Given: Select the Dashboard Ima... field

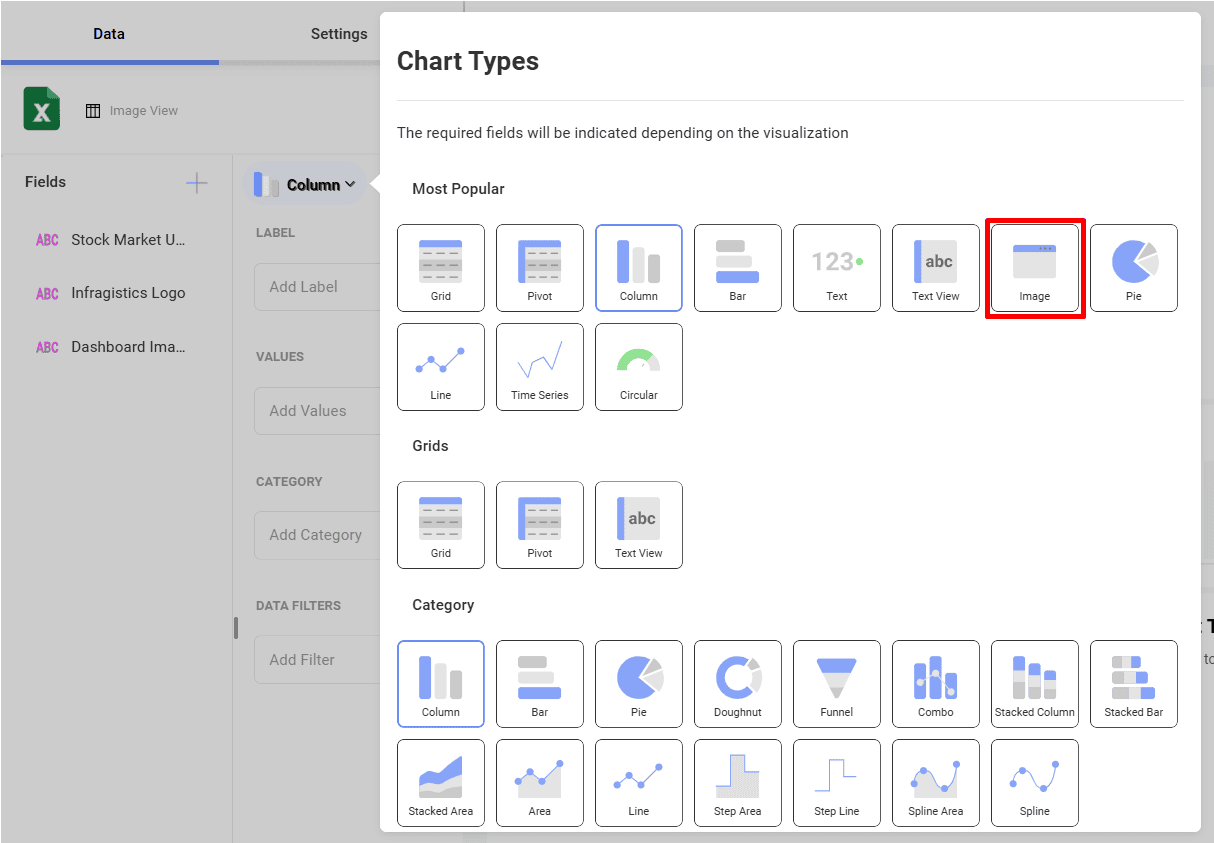Looking at the screenshot, I should click(x=110, y=347).
